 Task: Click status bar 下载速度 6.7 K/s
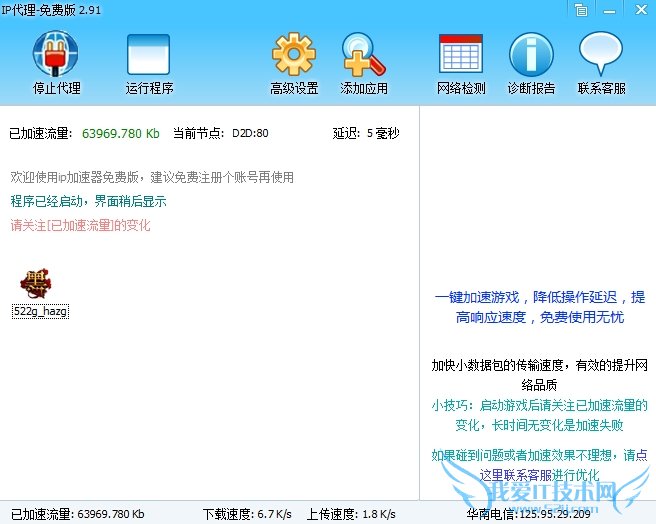pyautogui.click(x=247, y=514)
